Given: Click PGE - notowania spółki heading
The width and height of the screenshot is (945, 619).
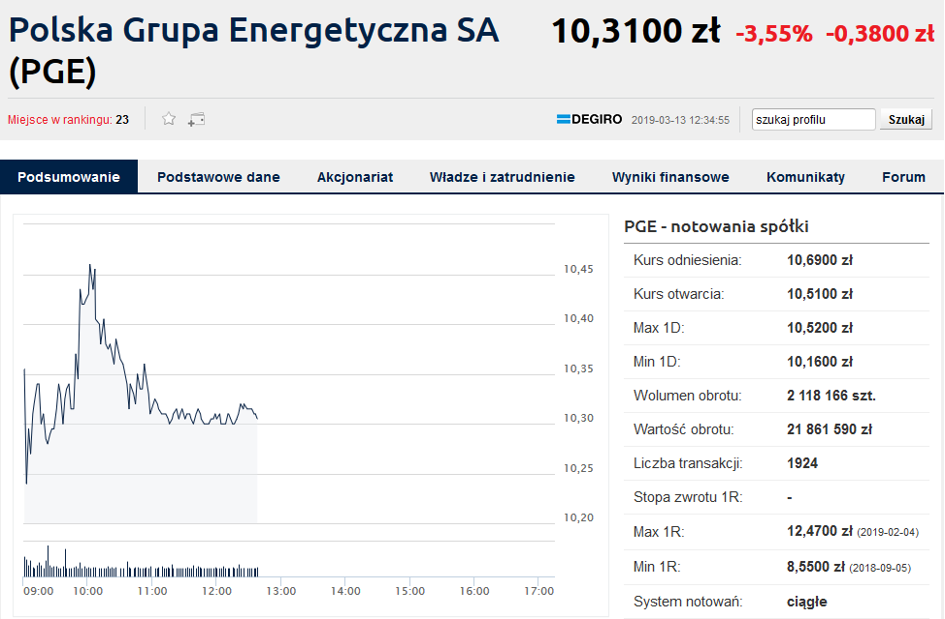Looking at the screenshot, I should pyautogui.click(x=716, y=227).
